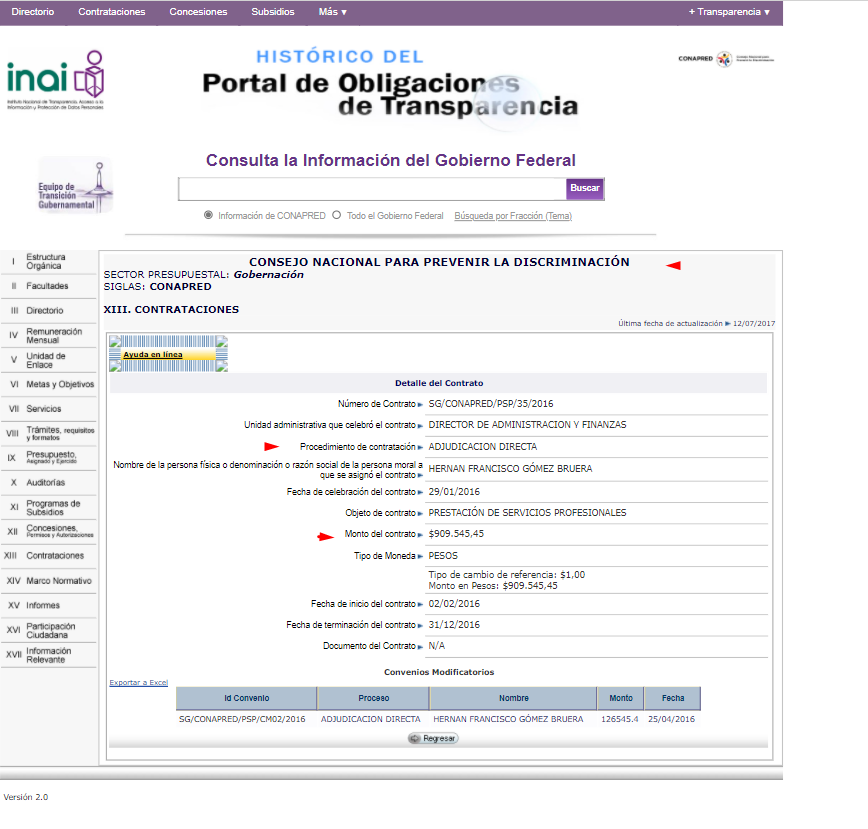Select Información de CONAPRED radio option
This screenshot has width=868, height=829.
(x=208, y=215)
